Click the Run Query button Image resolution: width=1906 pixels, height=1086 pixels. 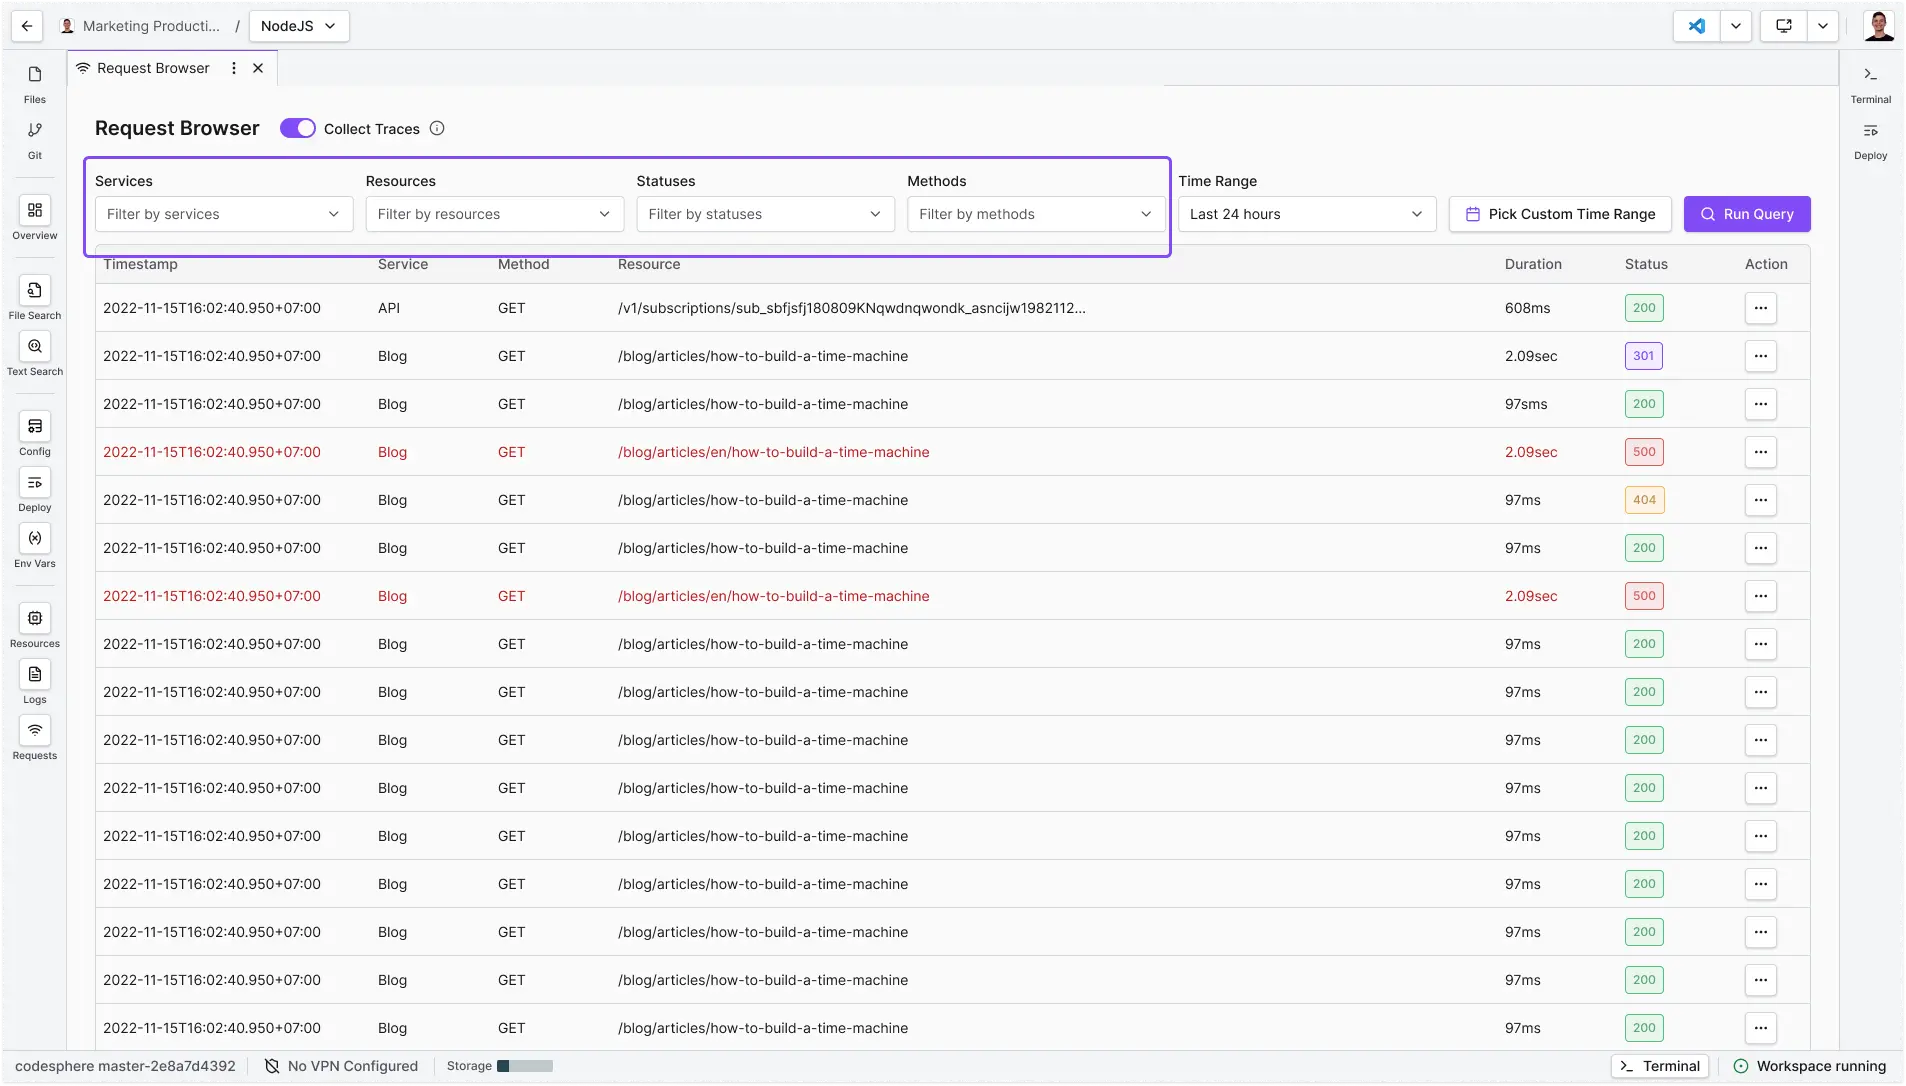coord(1747,214)
